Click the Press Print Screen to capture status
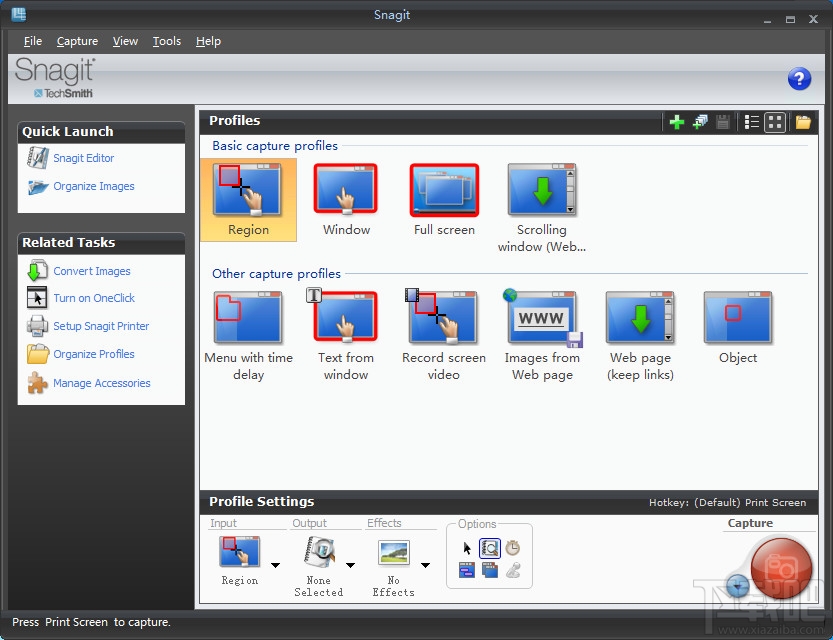The height and width of the screenshot is (640, 833). coord(91,622)
